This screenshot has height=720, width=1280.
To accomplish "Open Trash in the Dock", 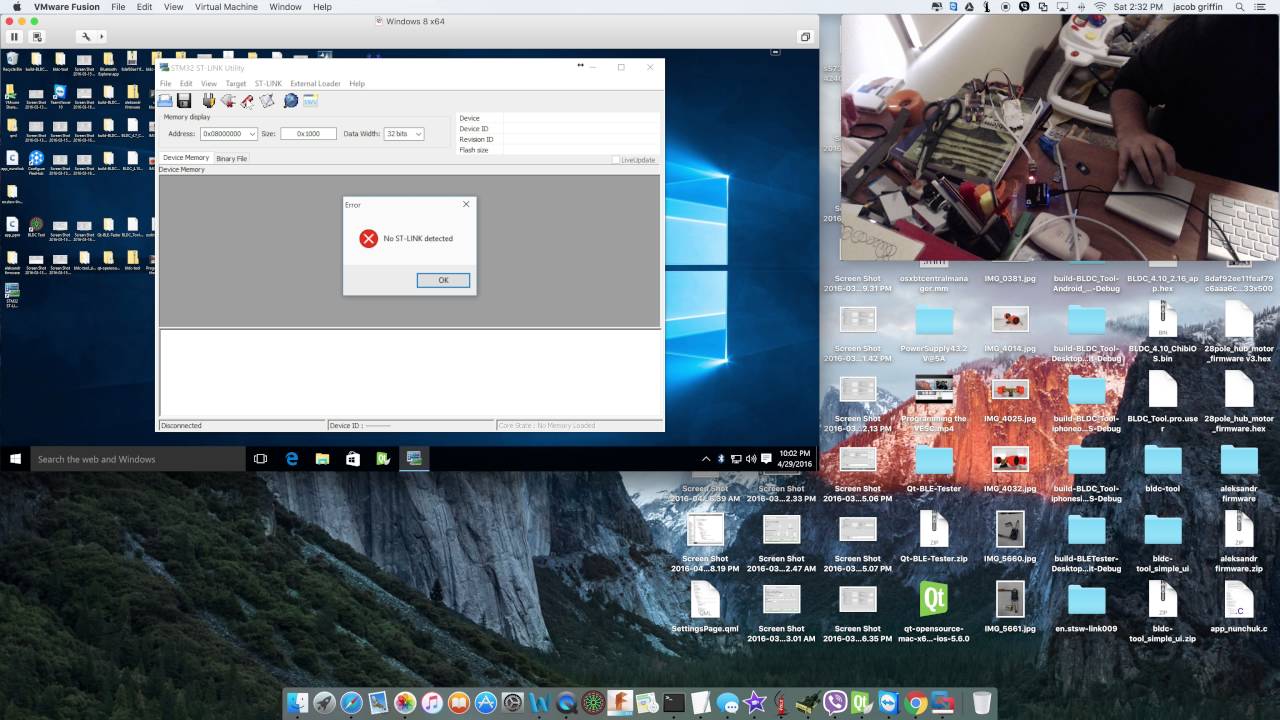I will [982, 703].
